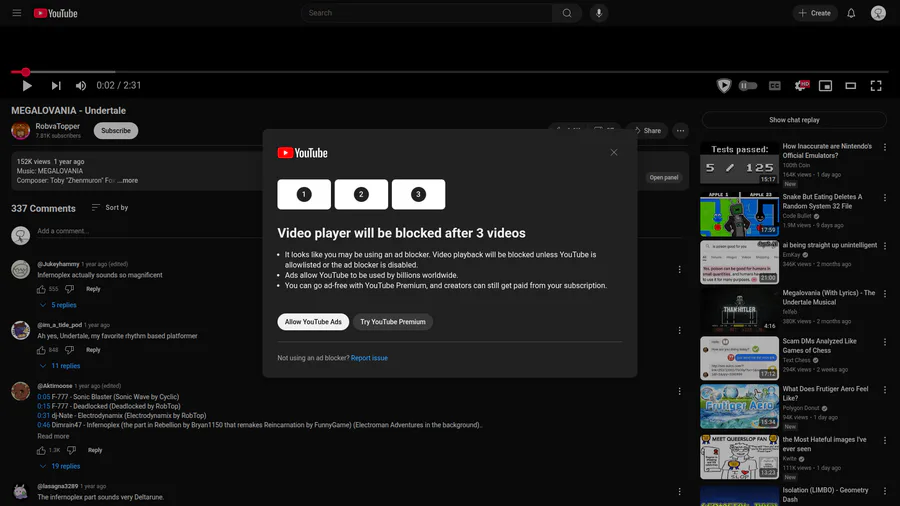900x506 pixels.
Task: Like @Aktimoose's comment
Action: (41, 450)
